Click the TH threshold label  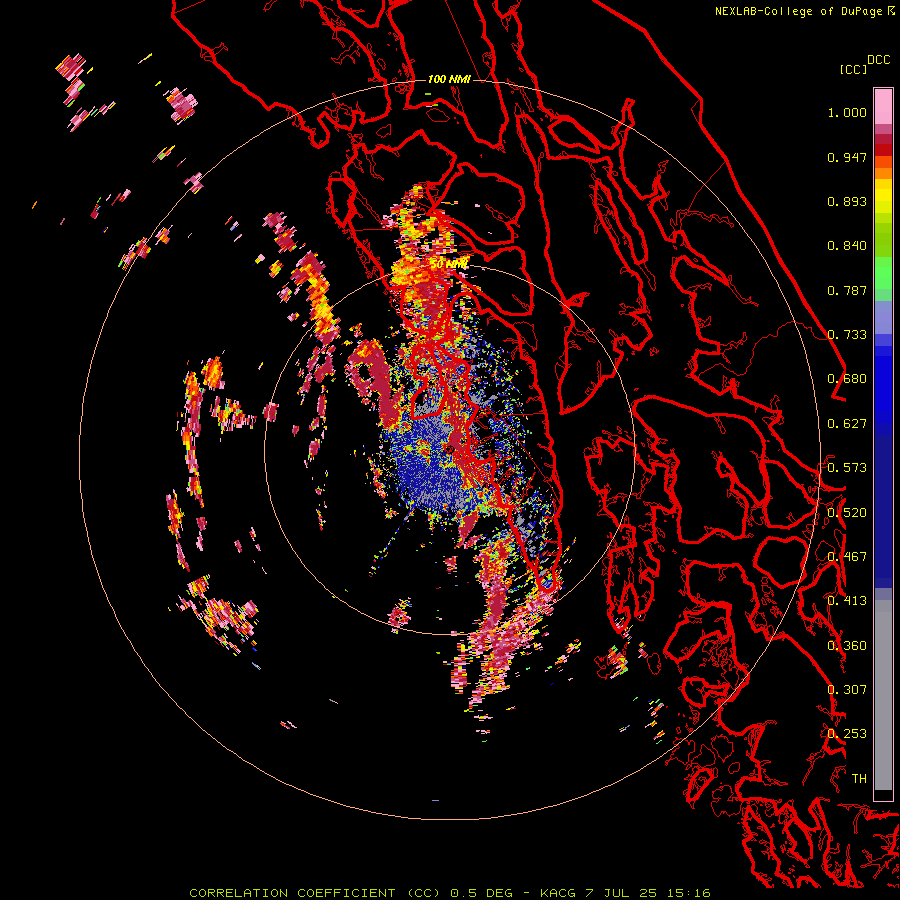coord(859,779)
